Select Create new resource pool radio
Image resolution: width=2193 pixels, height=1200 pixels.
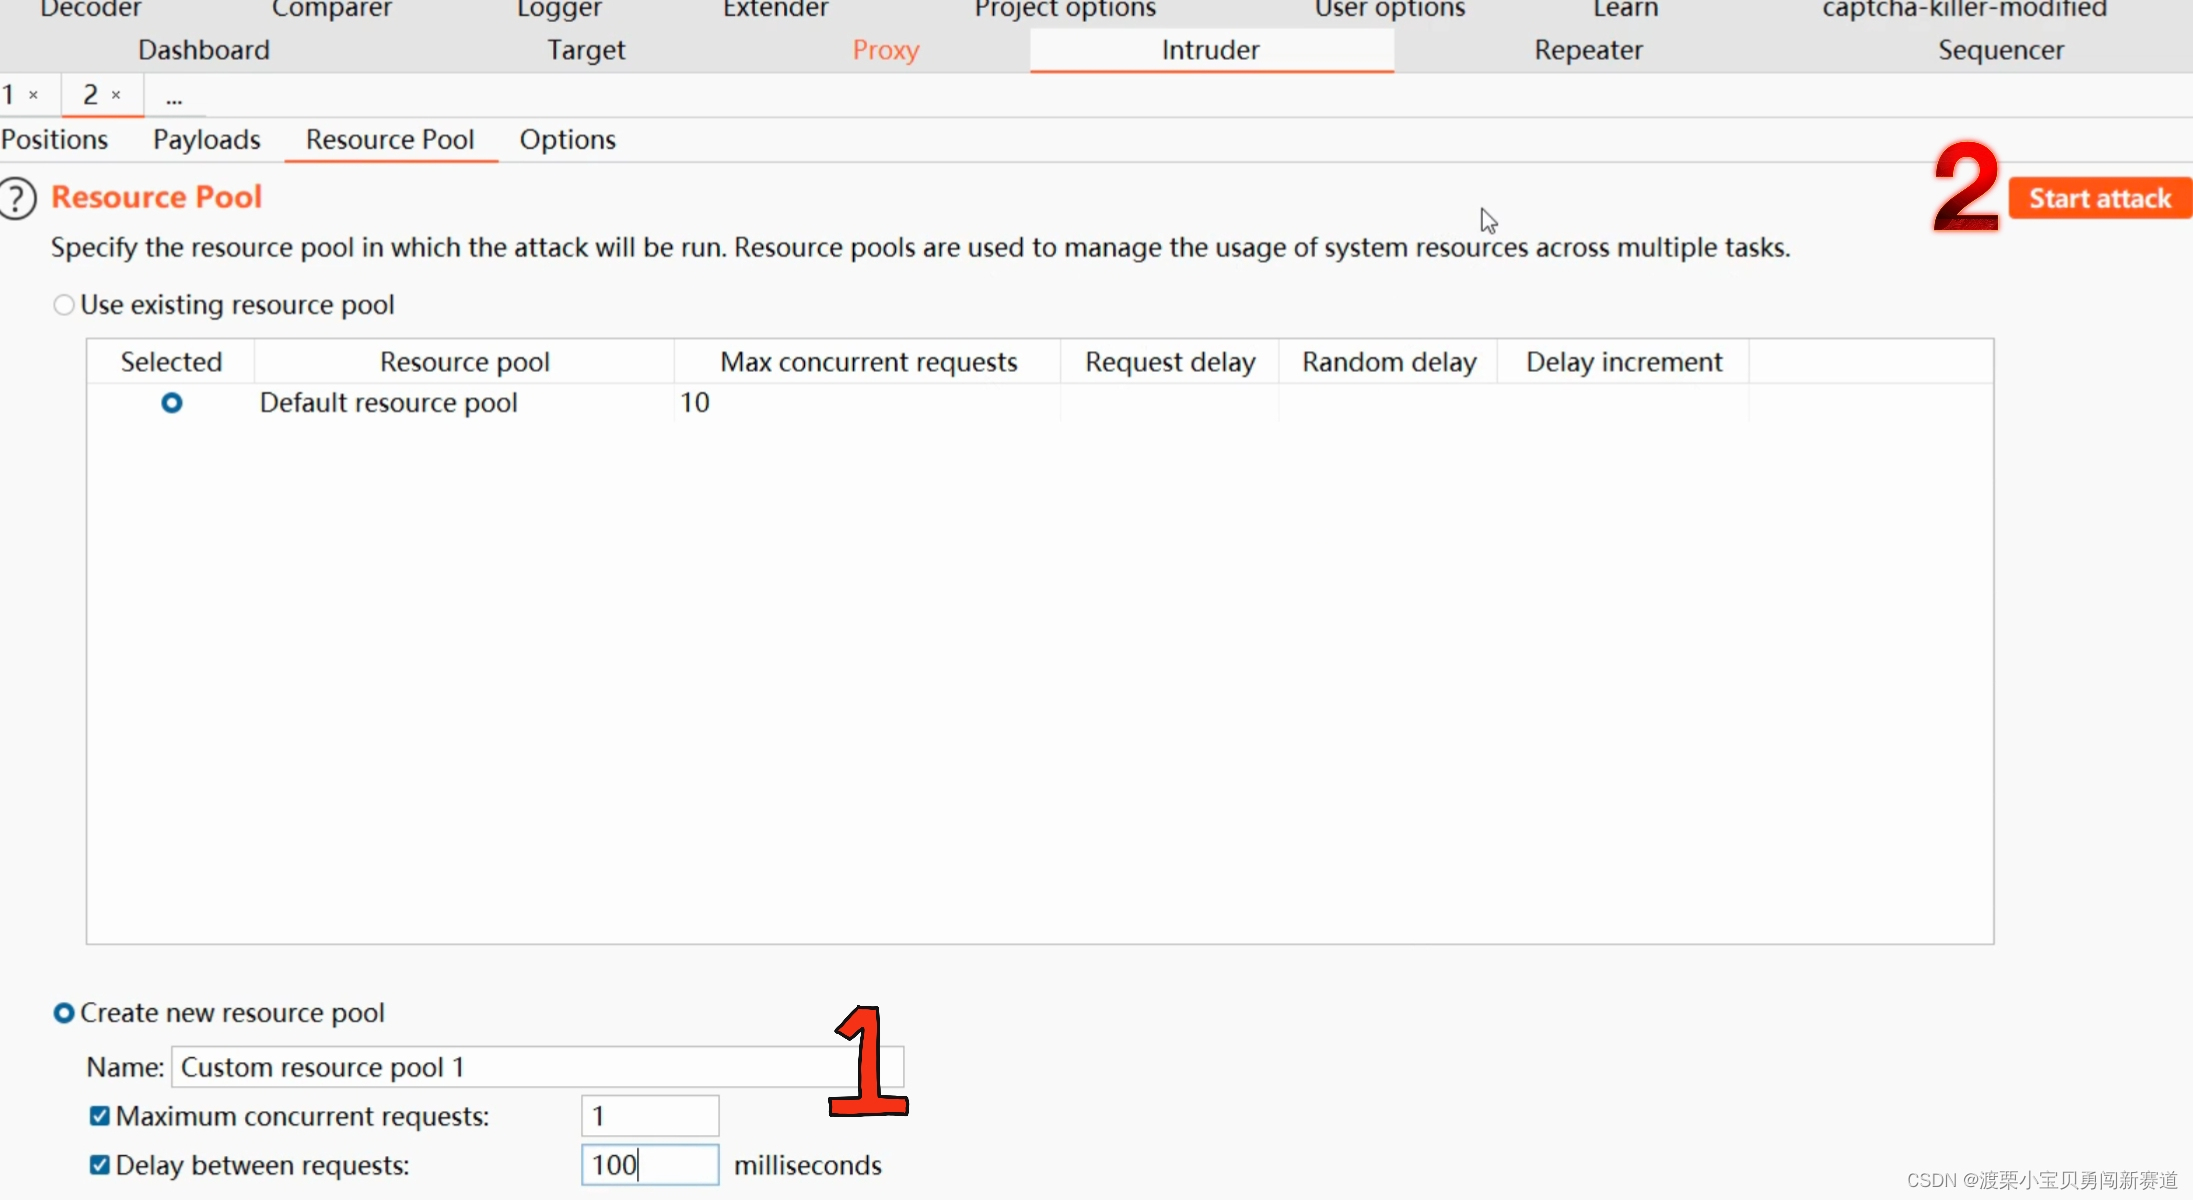(x=64, y=1013)
